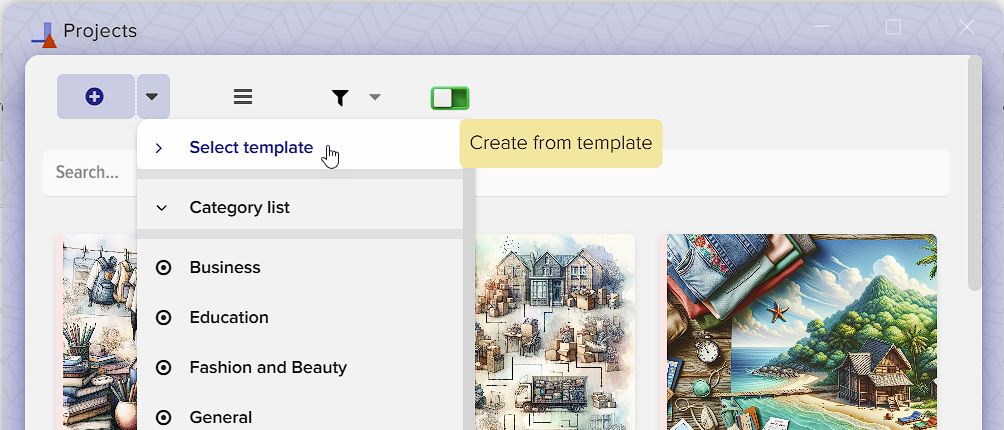The image size is (1004, 430).
Task: Select the Business category radio button
Action: (164, 267)
